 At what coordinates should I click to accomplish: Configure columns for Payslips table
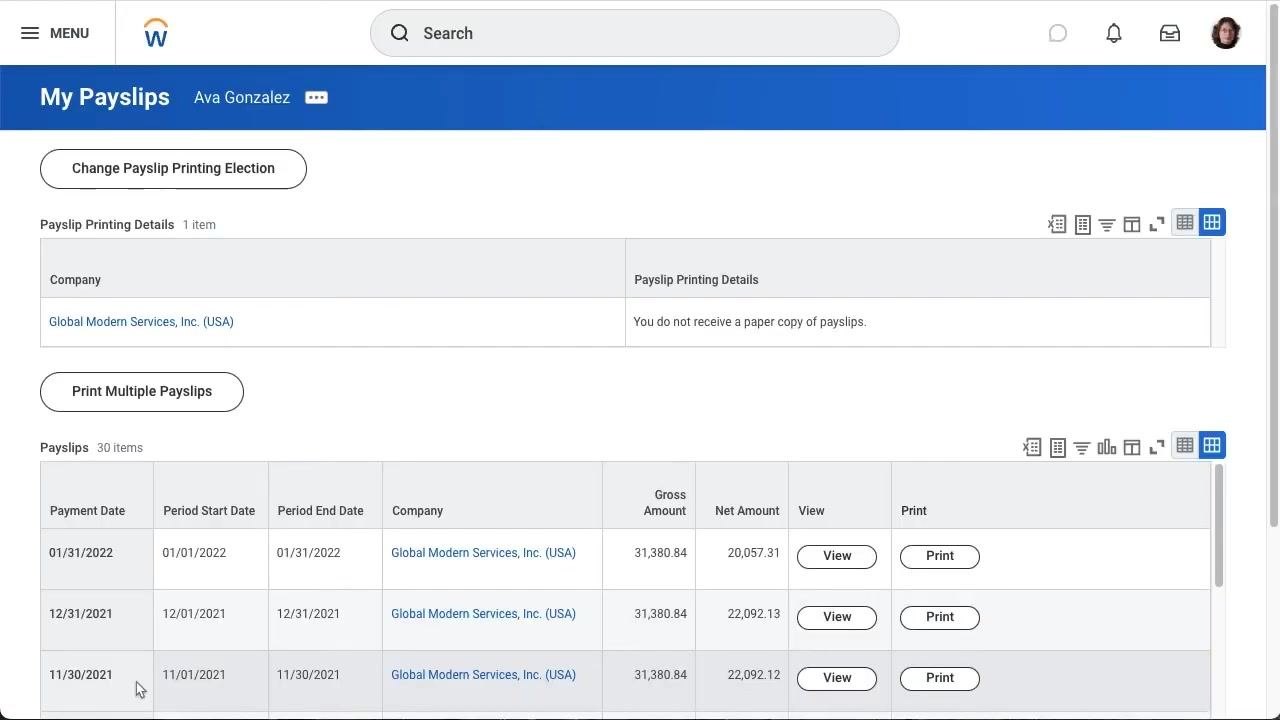coord(1132,447)
